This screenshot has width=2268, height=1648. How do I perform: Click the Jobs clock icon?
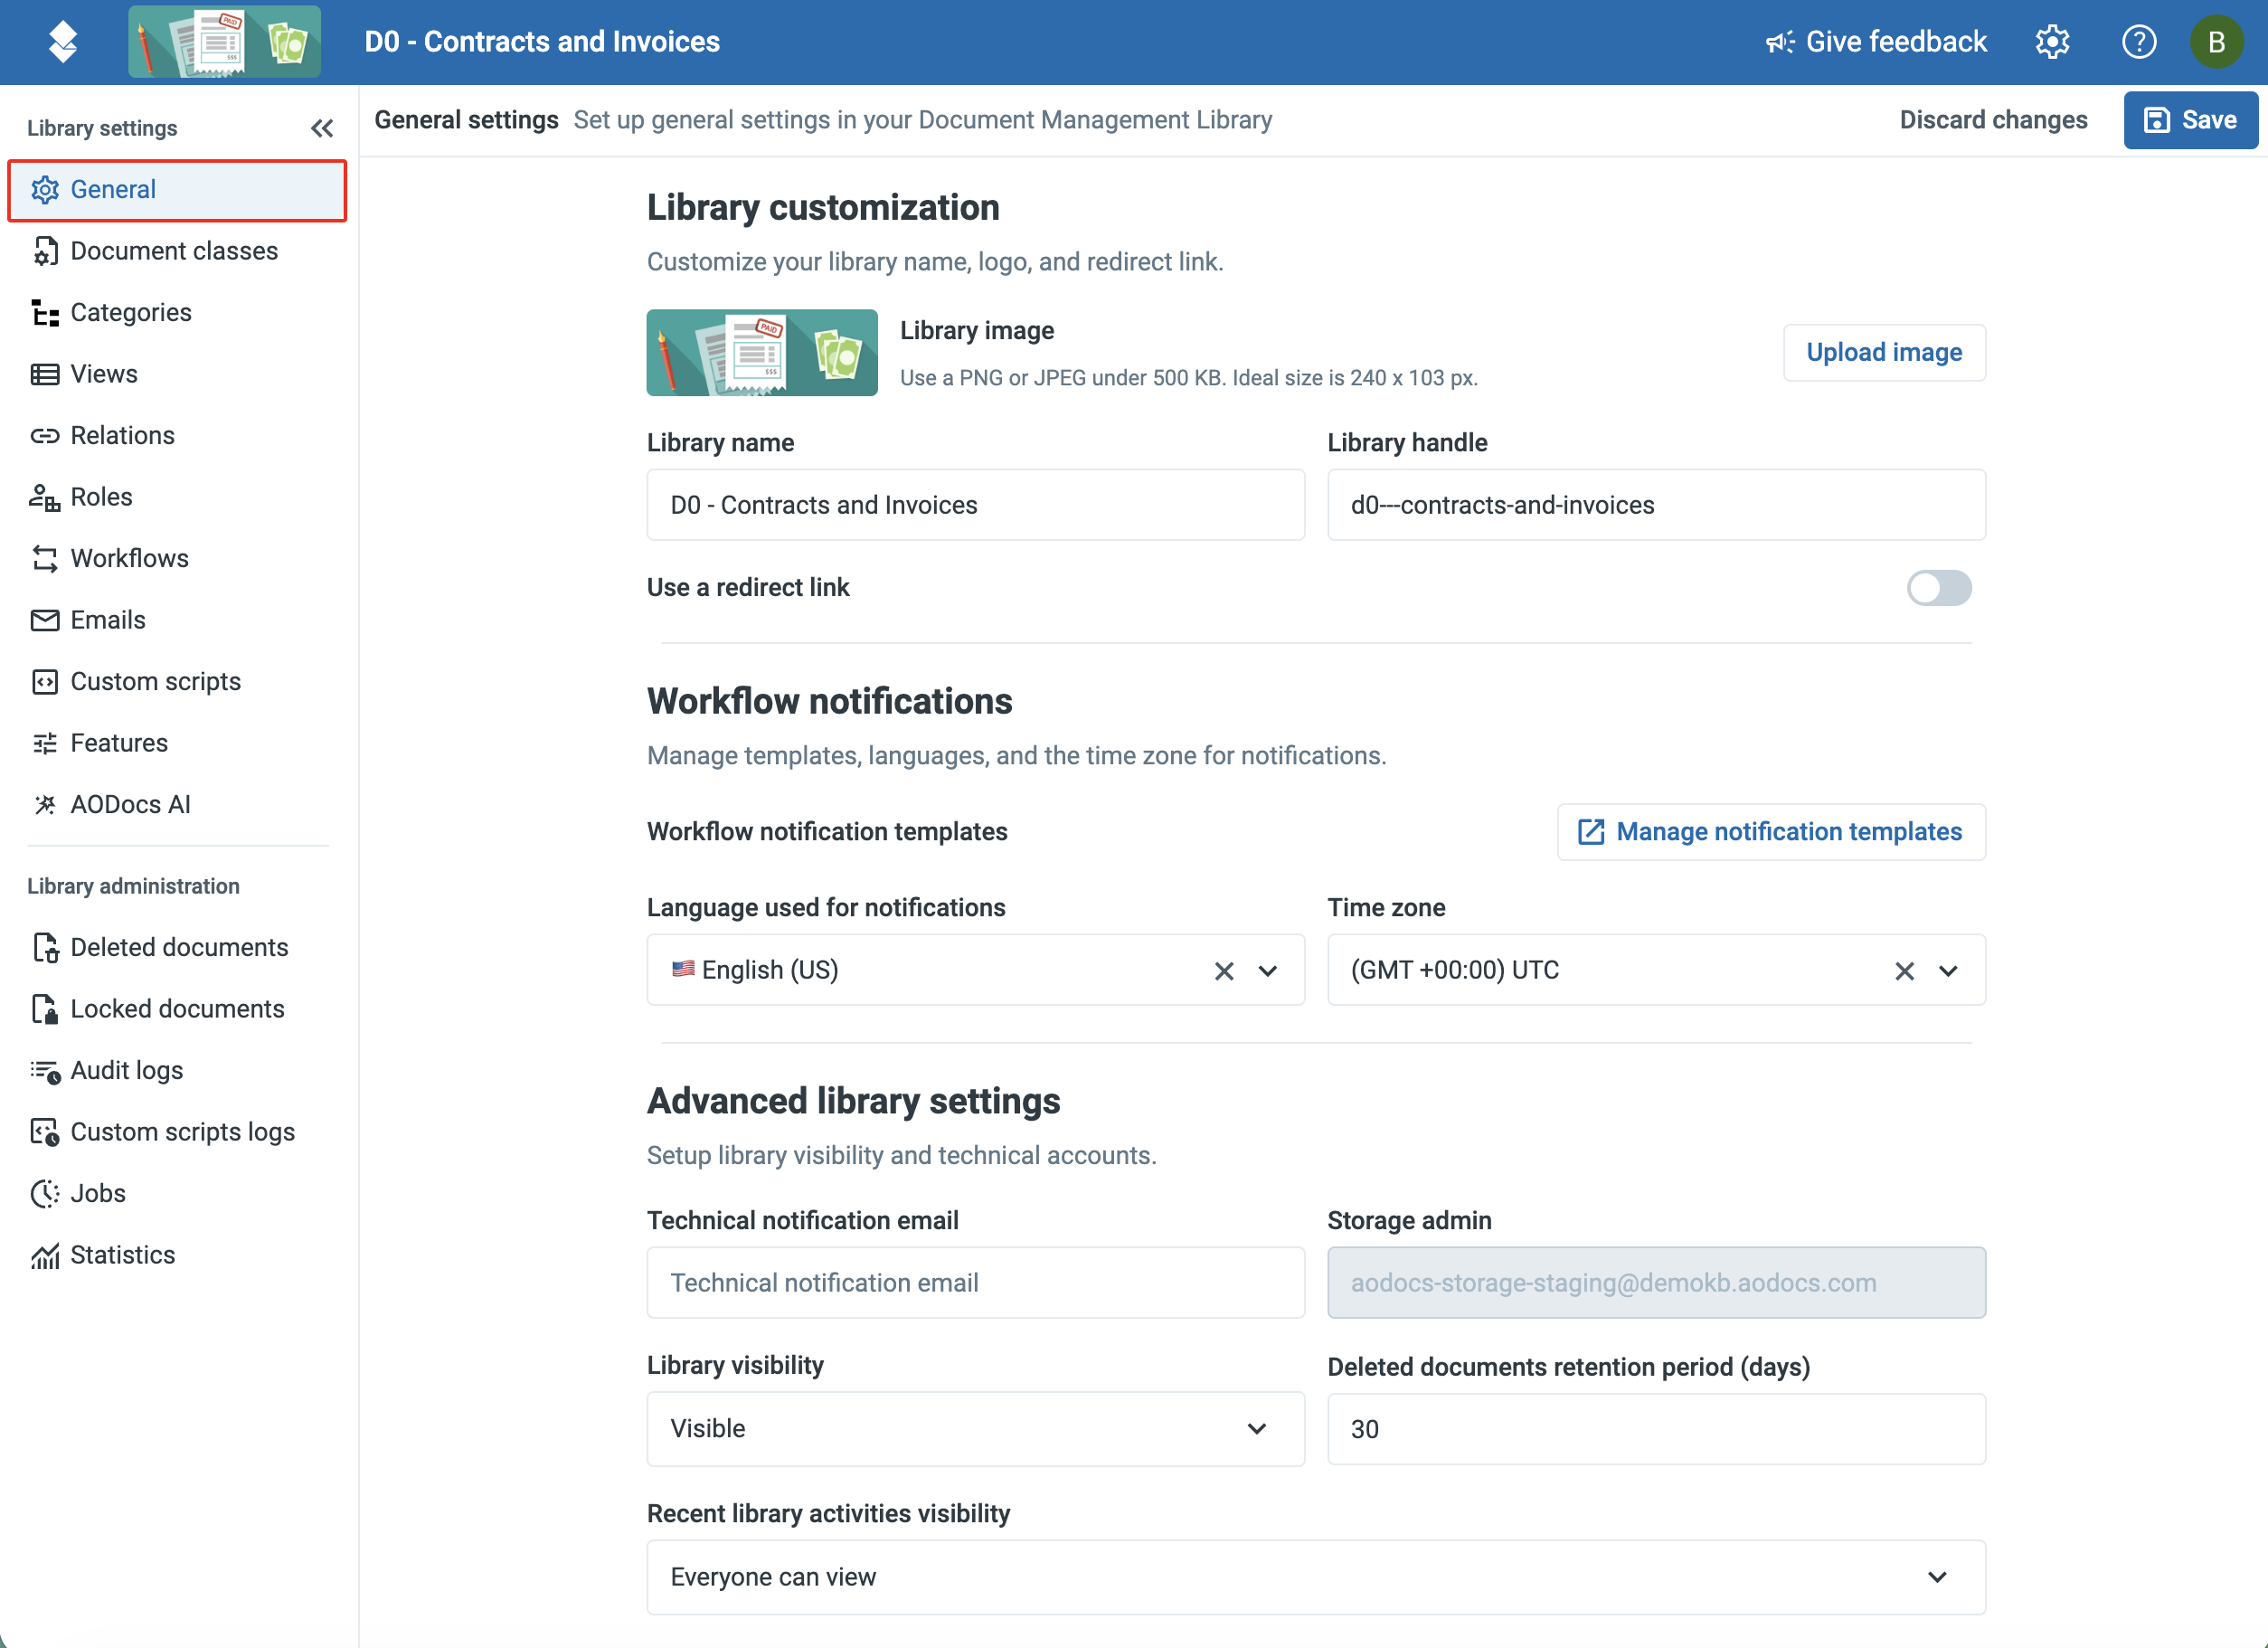tap(45, 1194)
